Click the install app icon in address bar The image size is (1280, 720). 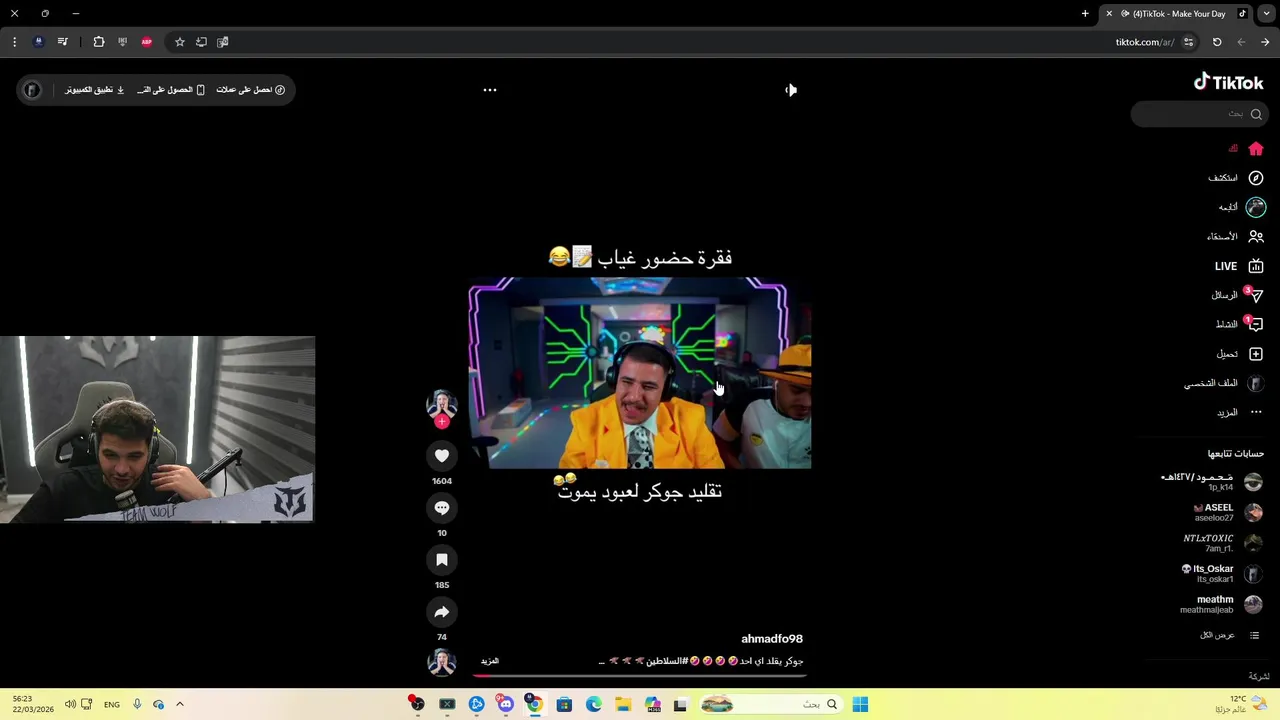pos(201,42)
